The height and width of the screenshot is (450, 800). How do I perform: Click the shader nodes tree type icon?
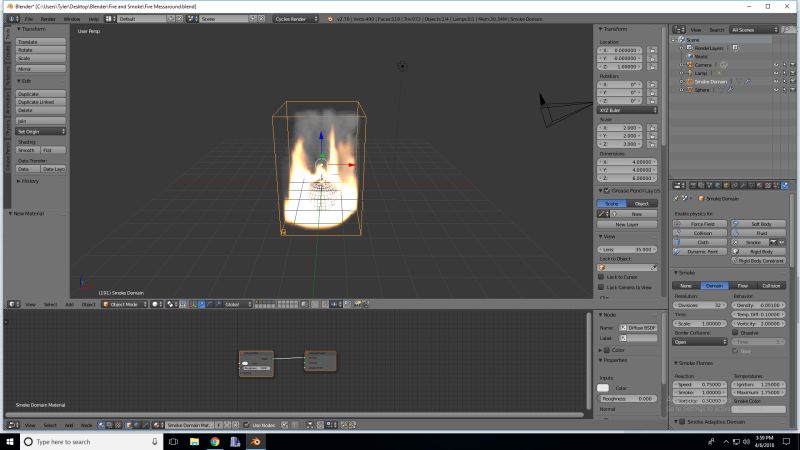[102, 425]
